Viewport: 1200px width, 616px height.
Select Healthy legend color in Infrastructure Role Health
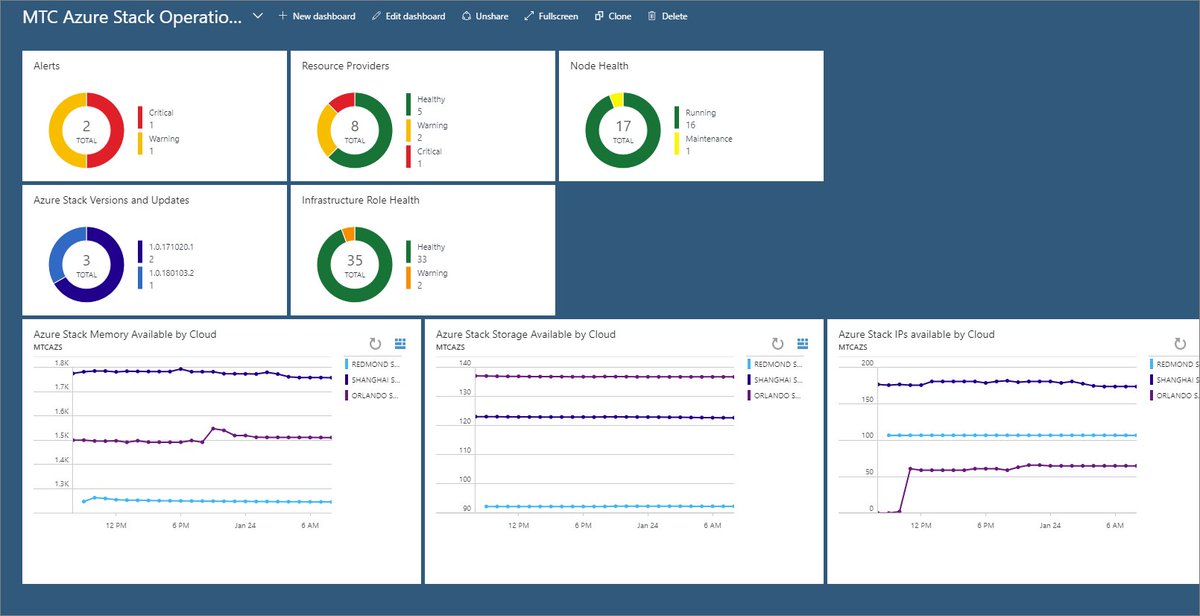click(408, 252)
